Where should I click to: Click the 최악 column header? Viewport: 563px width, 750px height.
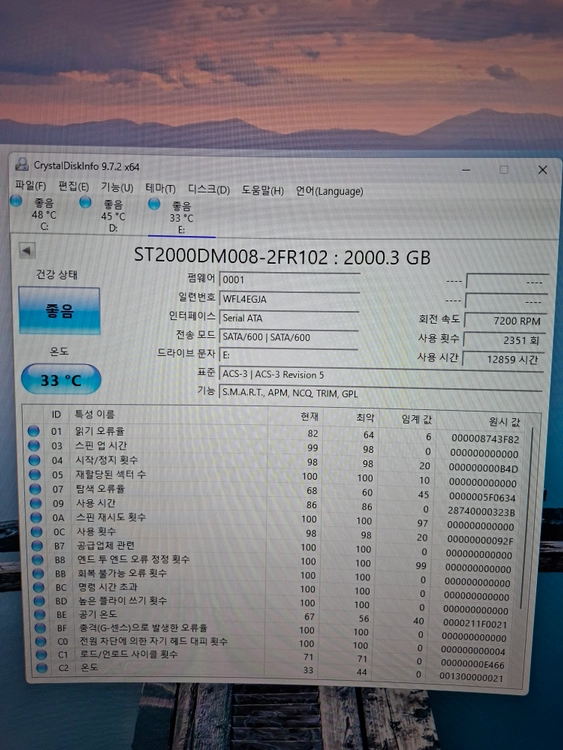(365, 418)
